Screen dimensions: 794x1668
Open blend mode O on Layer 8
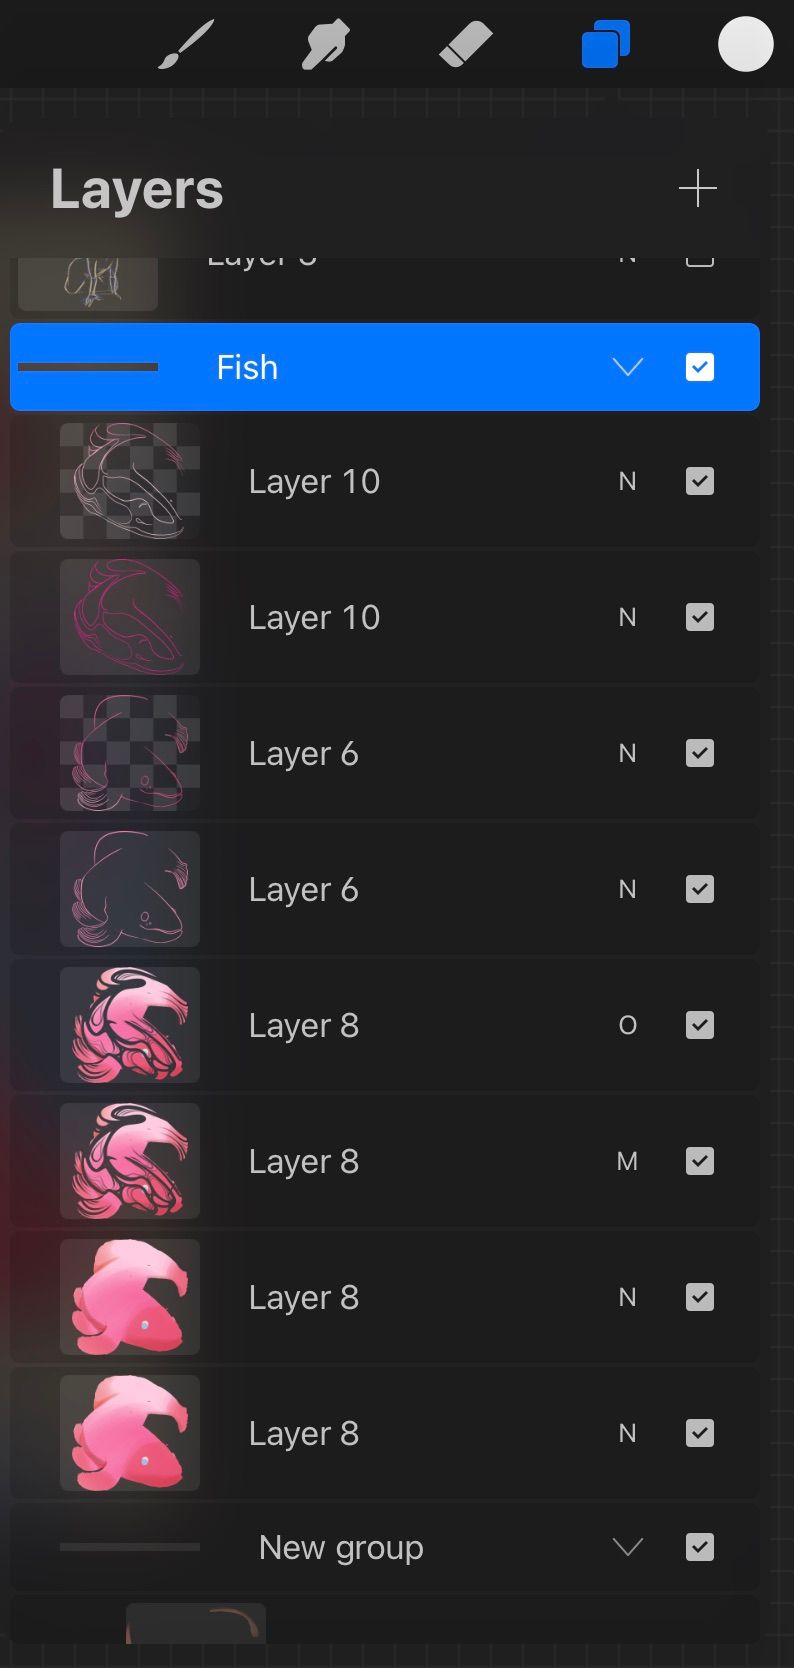tap(627, 1025)
